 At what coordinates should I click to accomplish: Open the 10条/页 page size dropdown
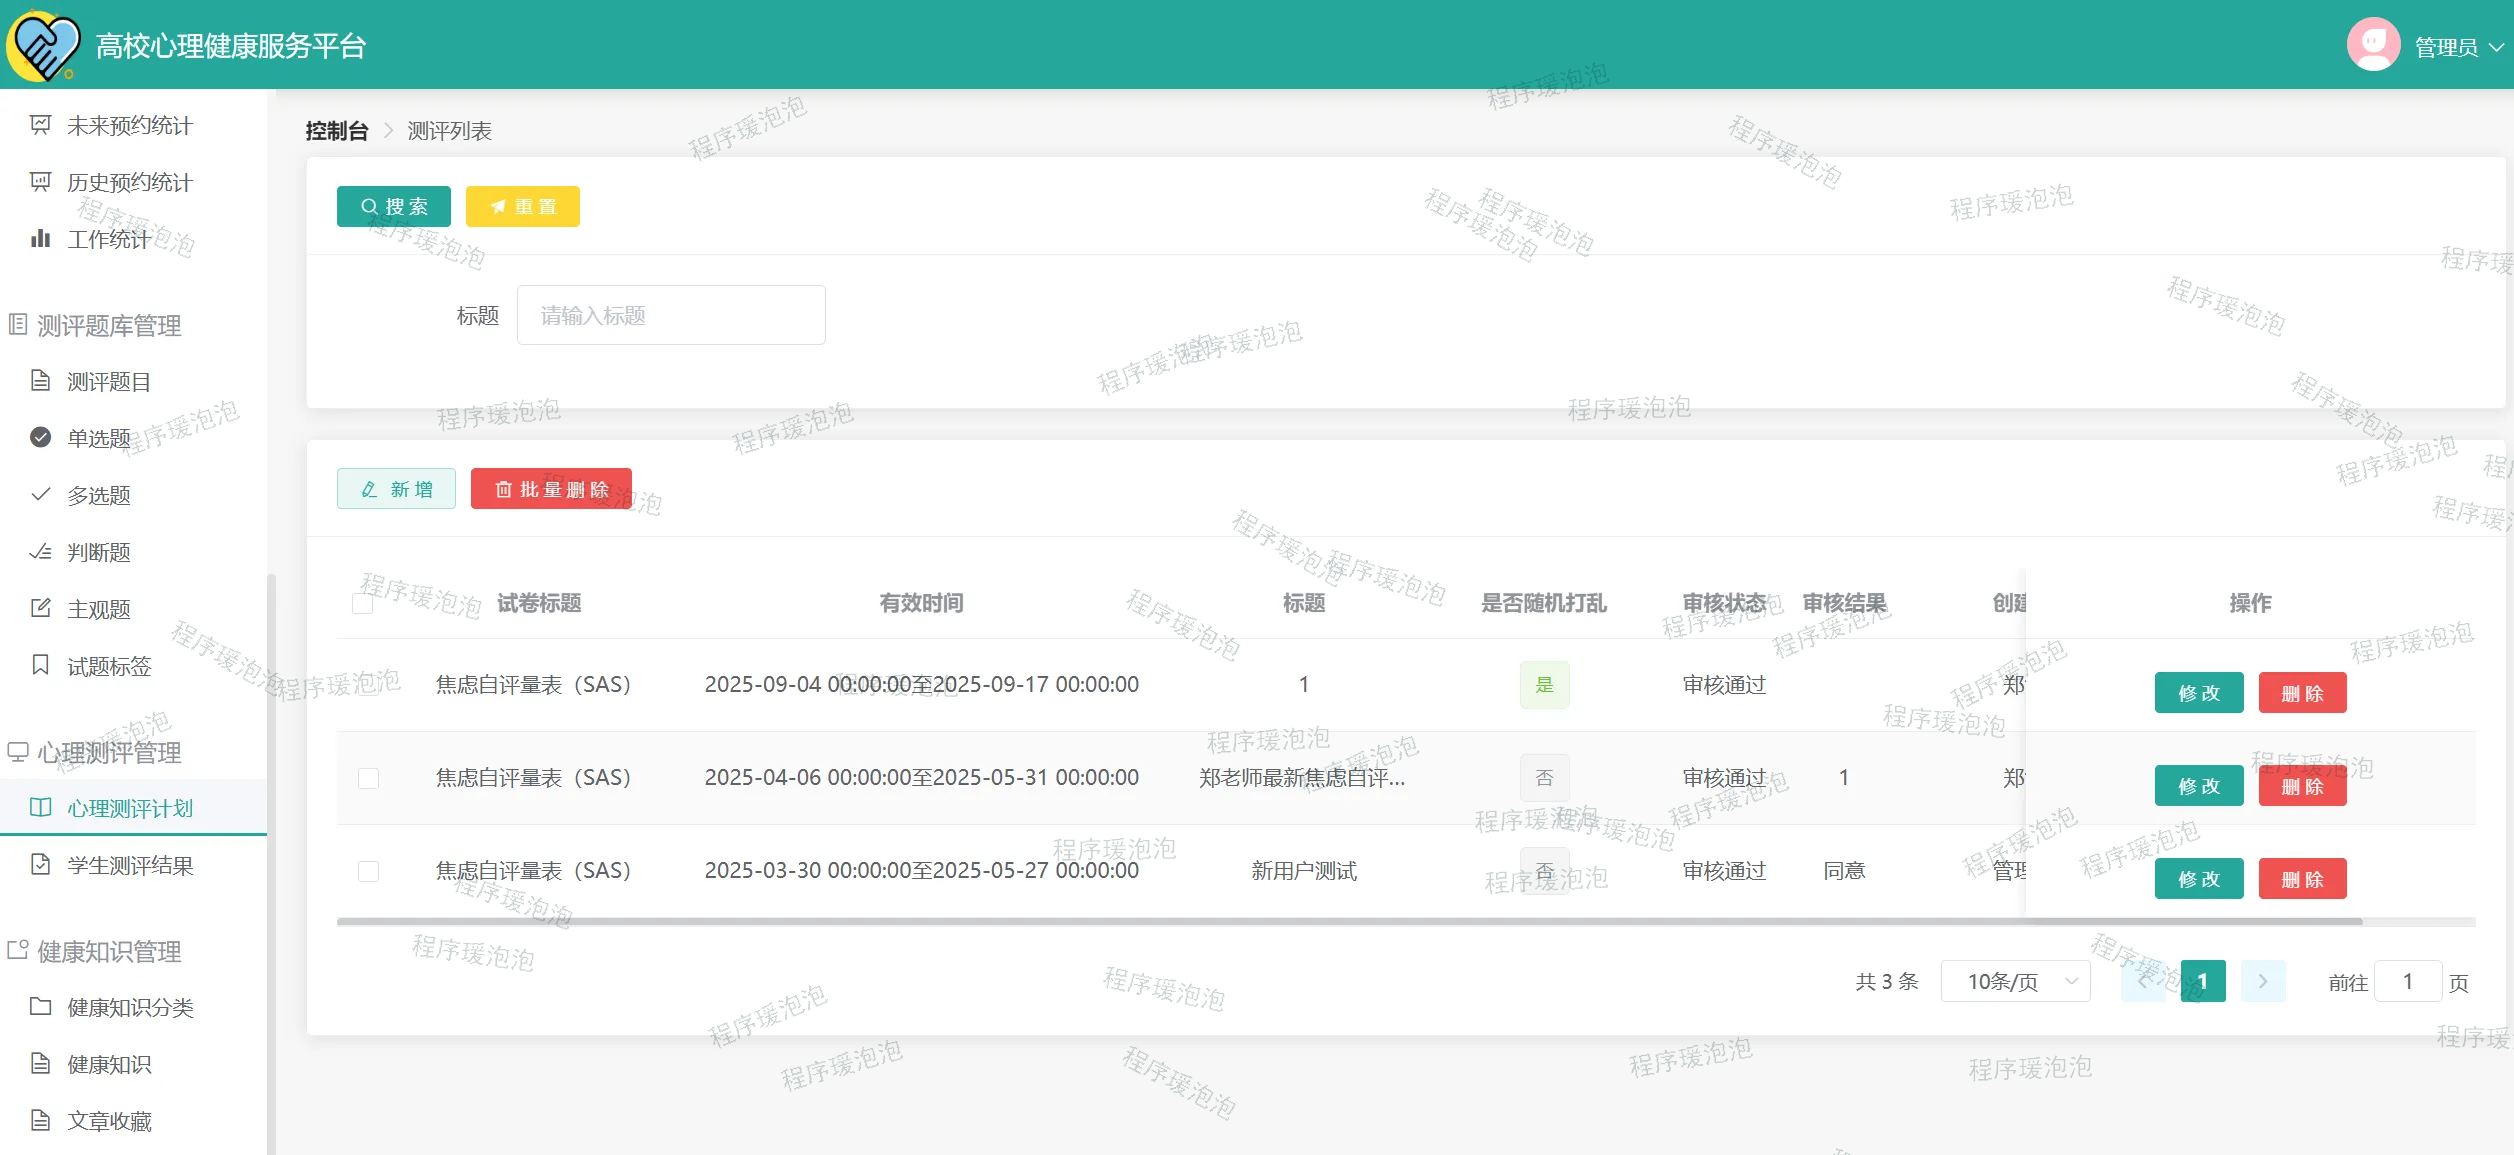coord(2014,981)
